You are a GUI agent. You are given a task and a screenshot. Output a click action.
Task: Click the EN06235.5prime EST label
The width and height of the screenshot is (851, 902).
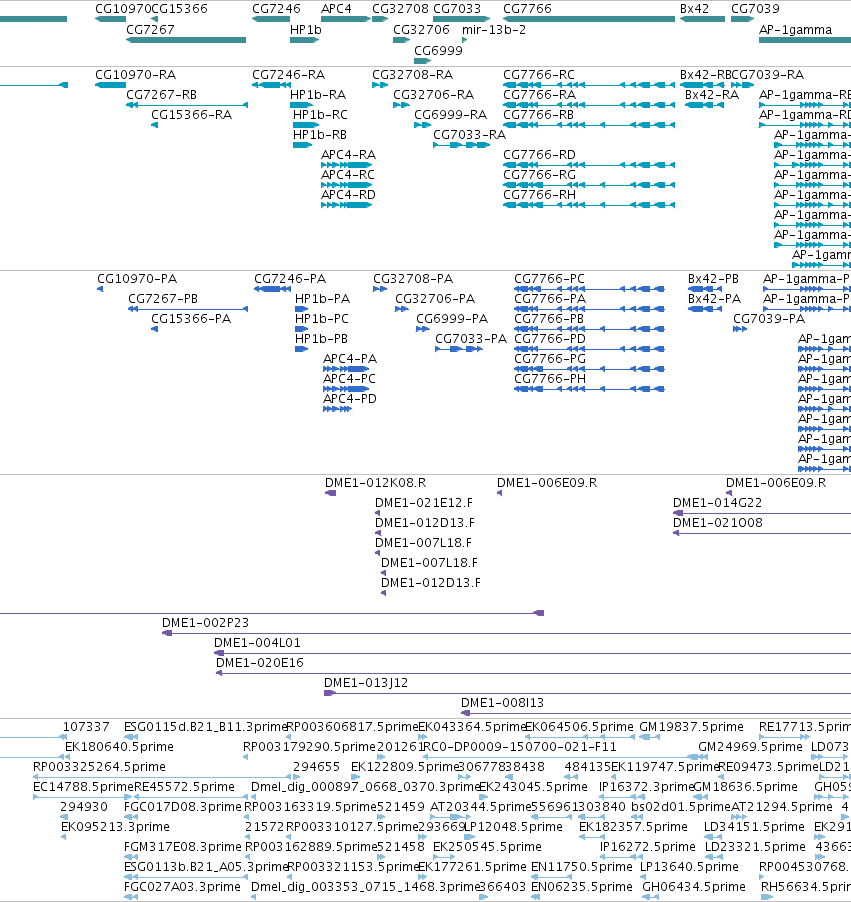click(581, 887)
